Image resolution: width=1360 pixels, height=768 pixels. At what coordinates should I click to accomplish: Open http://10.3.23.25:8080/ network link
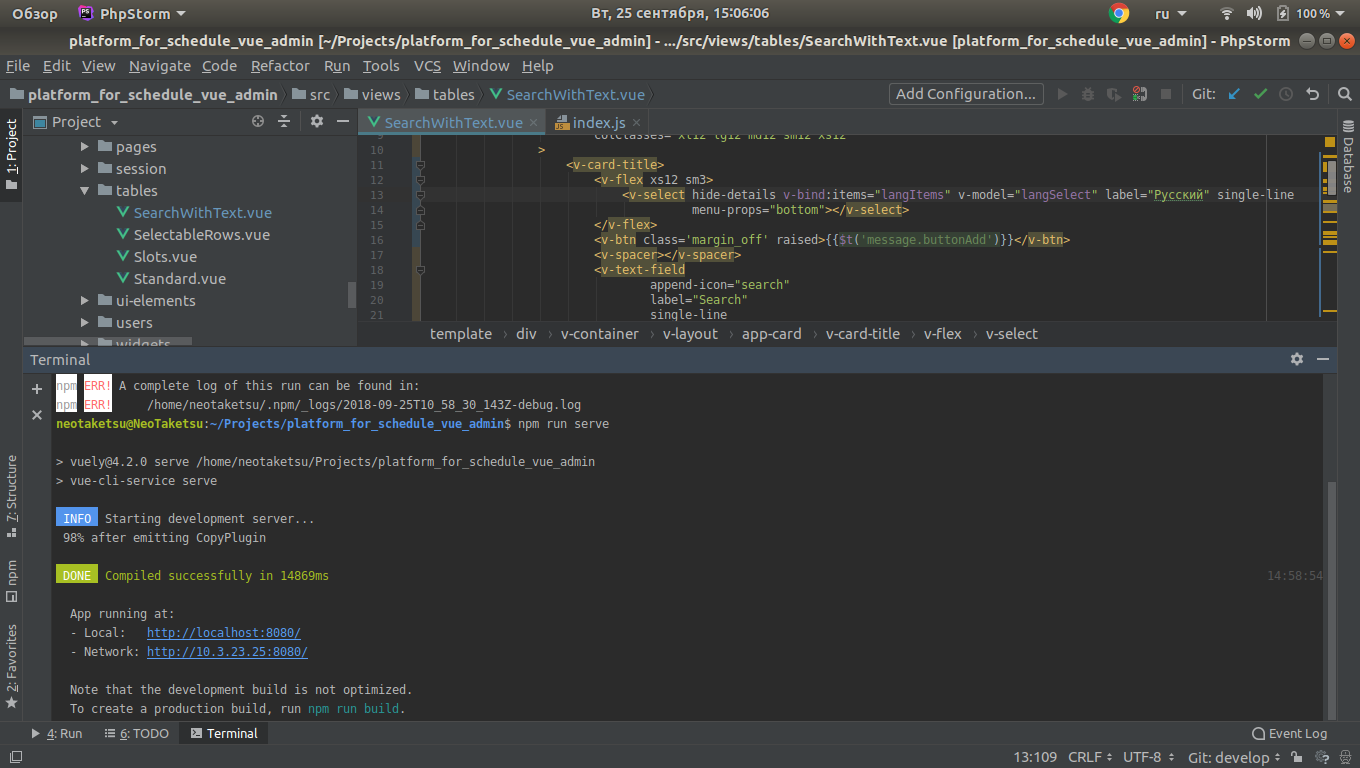pyautogui.click(x=227, y=652)
